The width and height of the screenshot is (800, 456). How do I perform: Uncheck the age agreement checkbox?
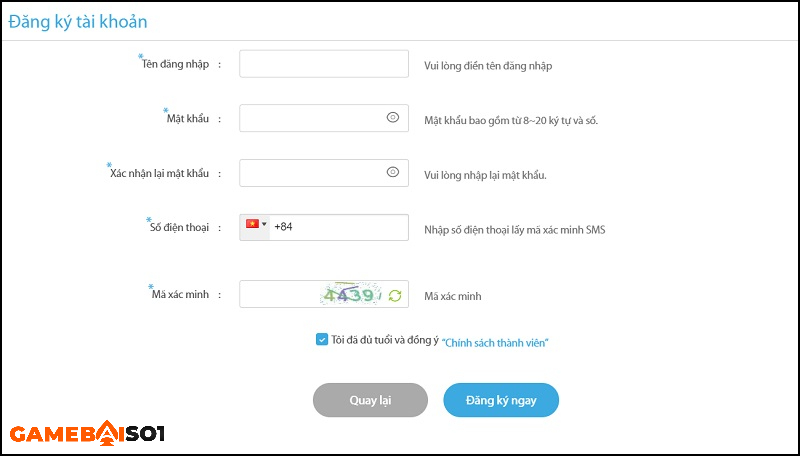pos(321,340)
